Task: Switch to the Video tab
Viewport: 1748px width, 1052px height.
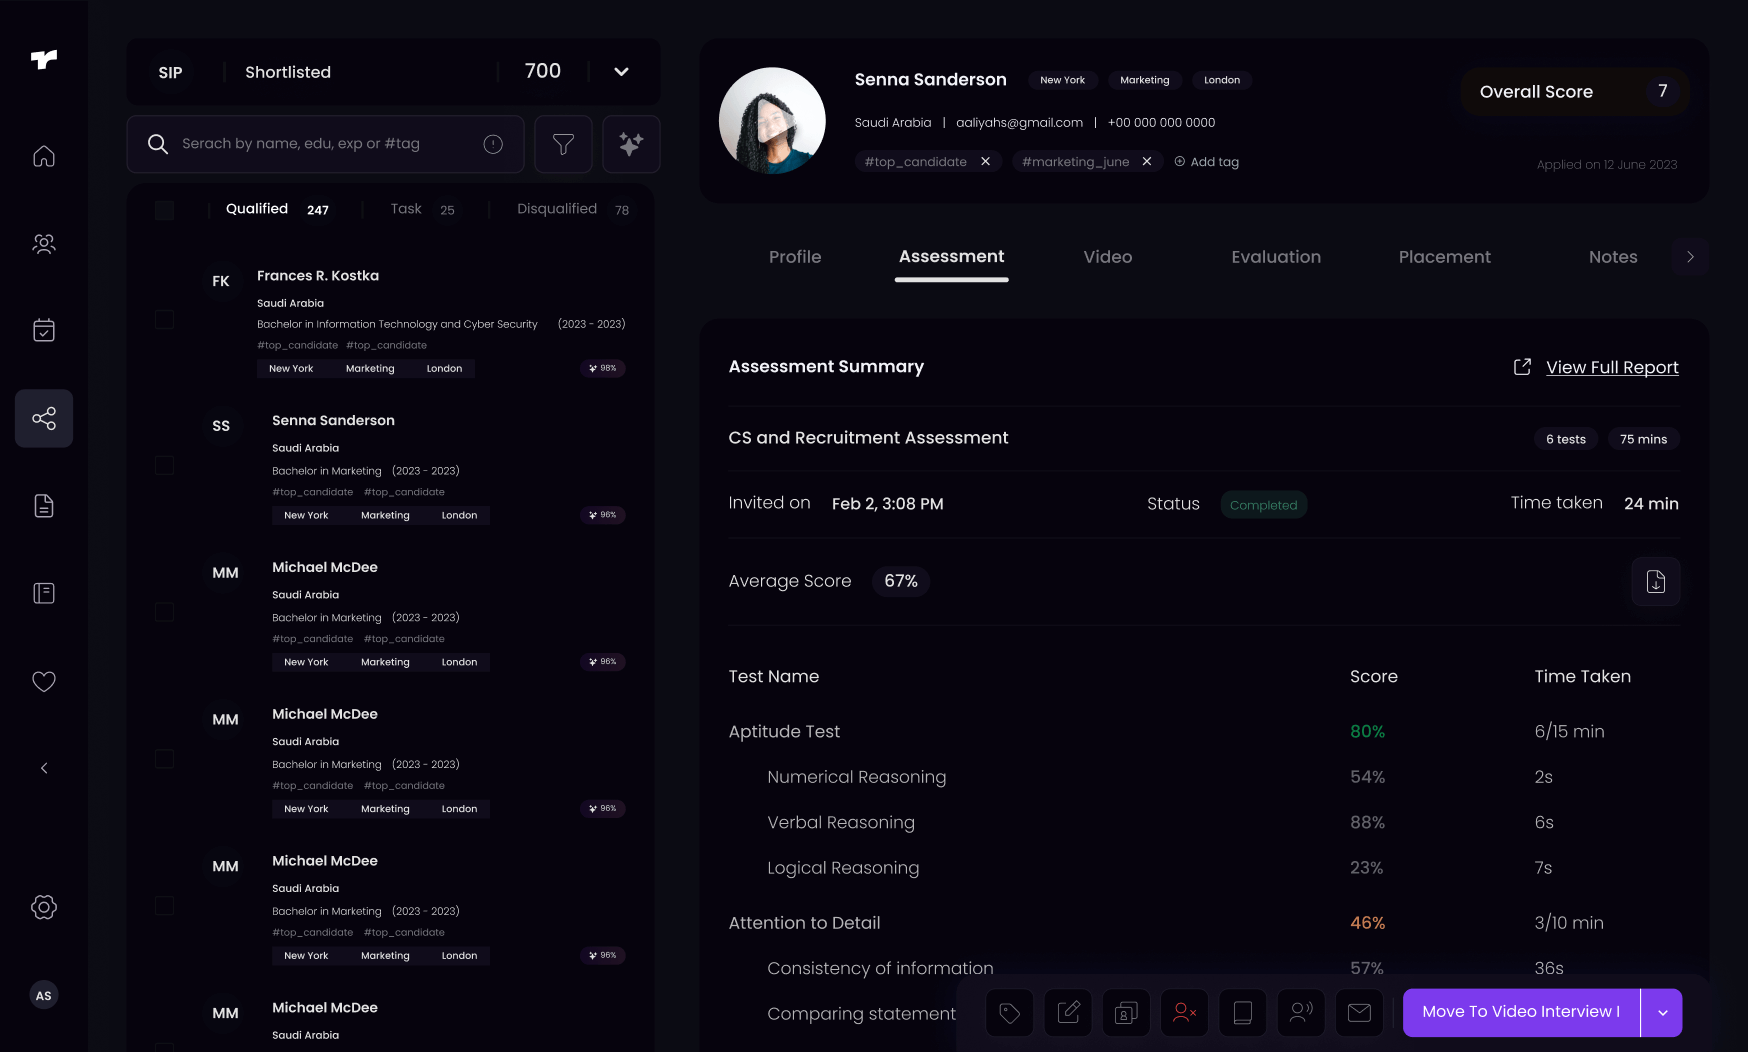Action: click(1108, 257)
